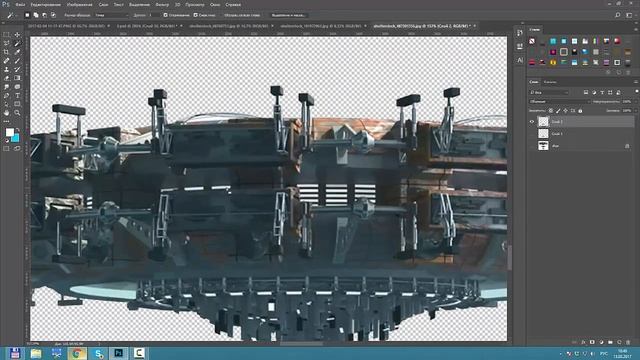Select the Crop tool
The height and width of the screenshot is (360, 640).
point(6,52)
